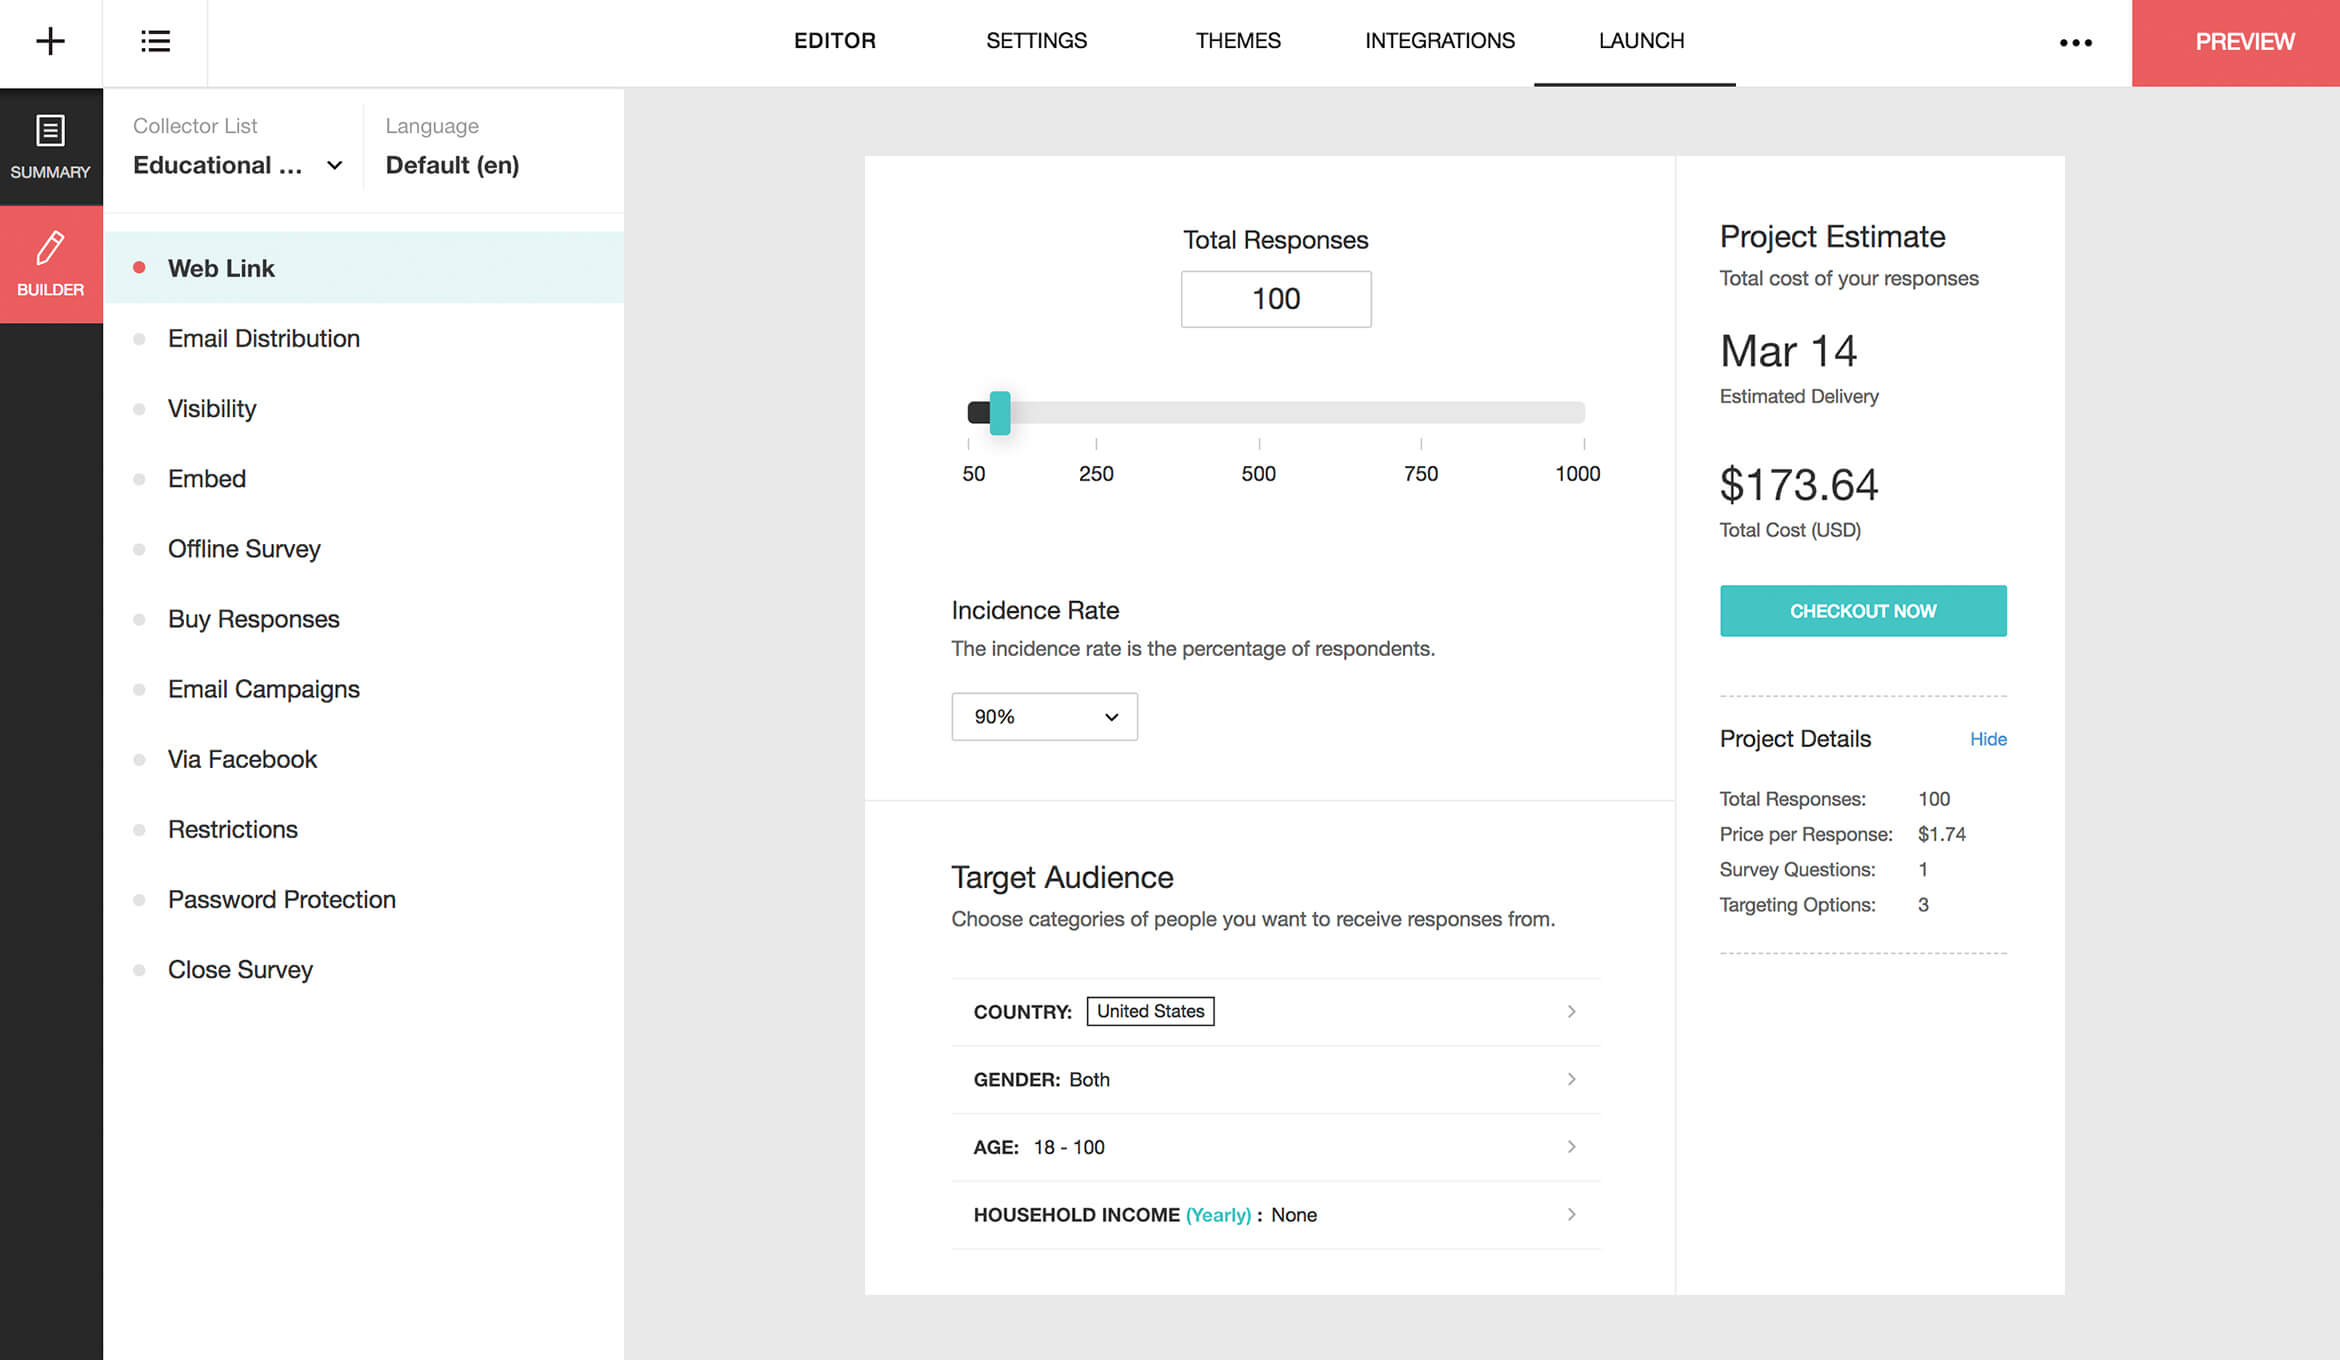Open the Educational collector list dropdown
The width and height of the screenshot is (2340, 1360).
(236, 165)
